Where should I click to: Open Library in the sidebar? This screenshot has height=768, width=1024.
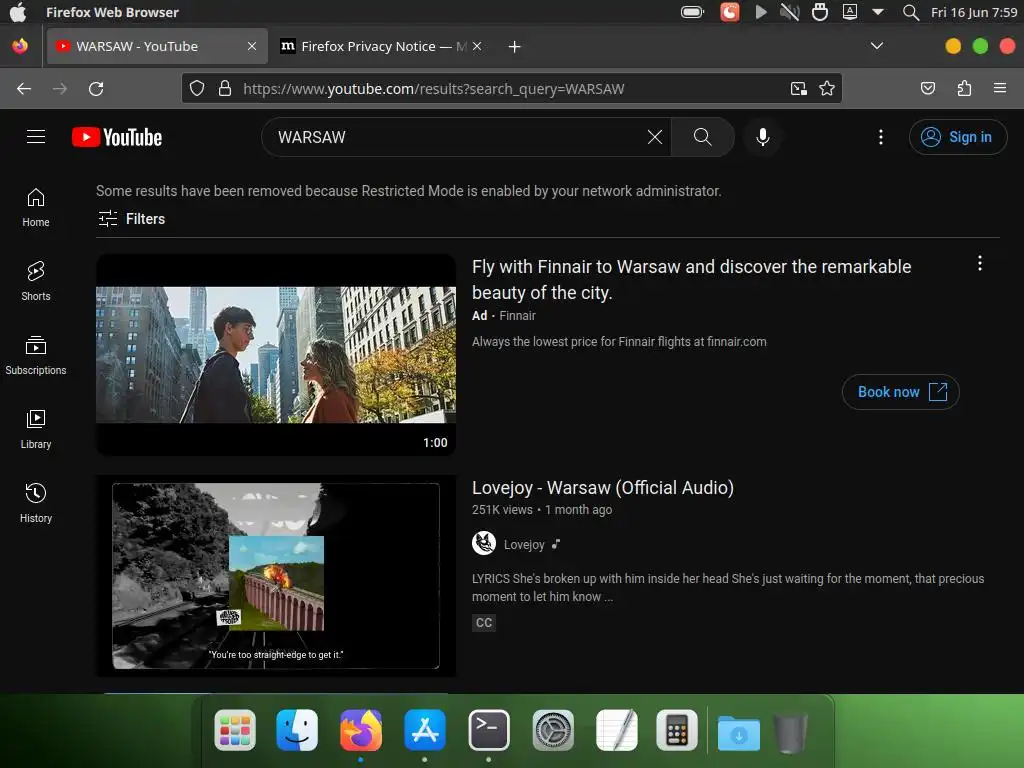click(x=36, y=429)
